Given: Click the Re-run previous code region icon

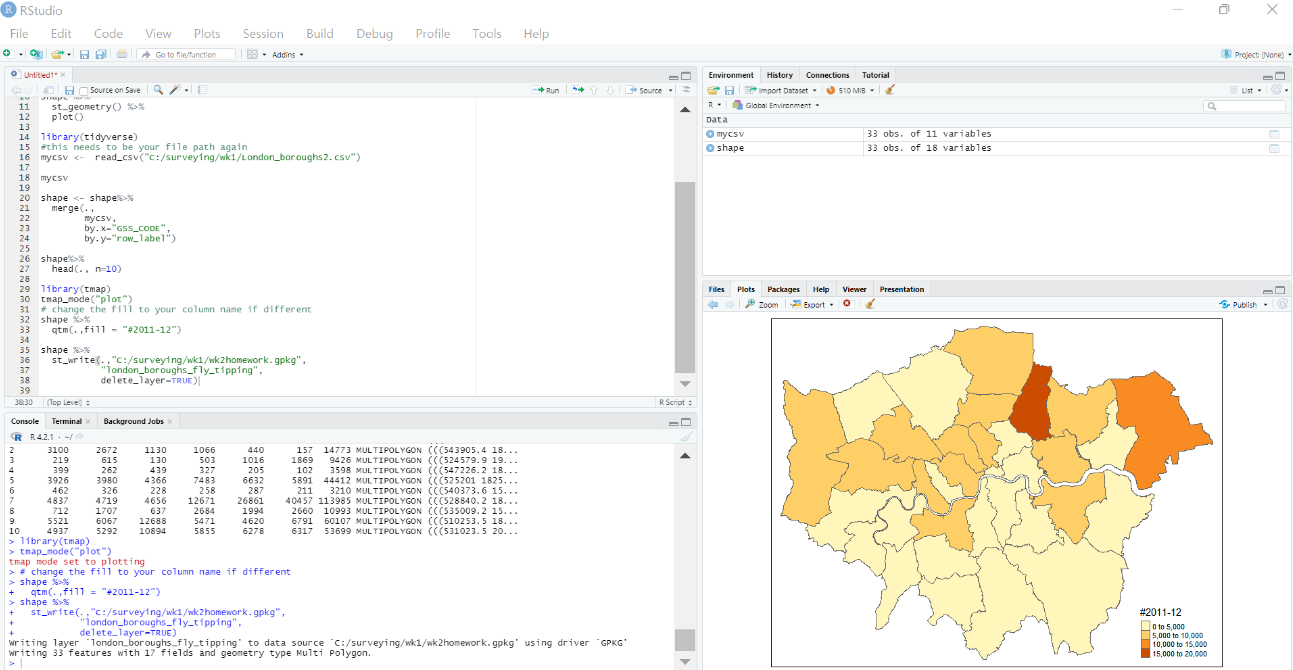Looking at the screenshot, I should pos(578,90).
